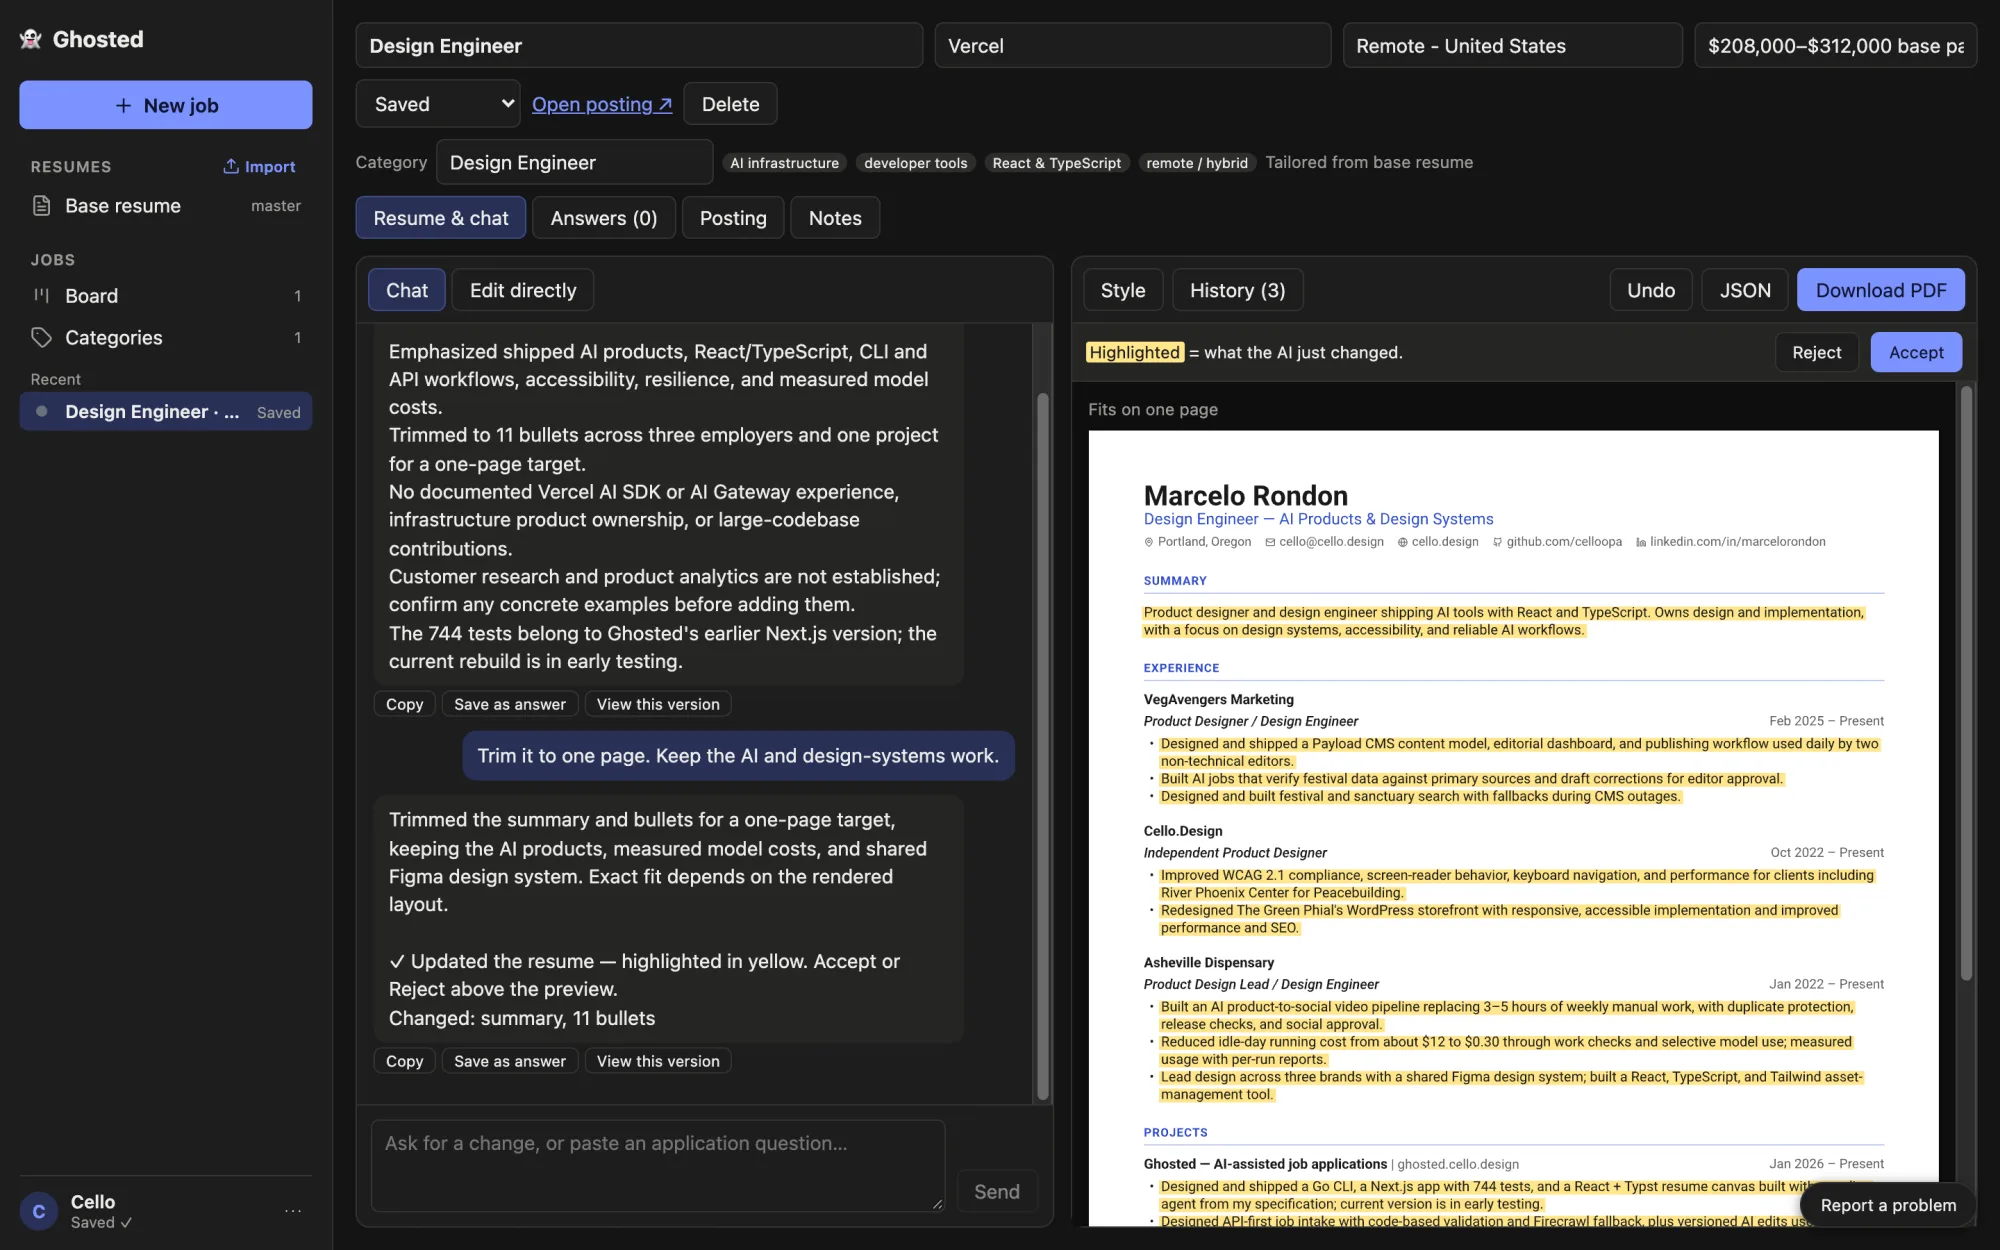Image resolution: width=2000 pixels, height=1250 pixels.
Task: Select the Chat tab
Action: [x=407, y=290]
